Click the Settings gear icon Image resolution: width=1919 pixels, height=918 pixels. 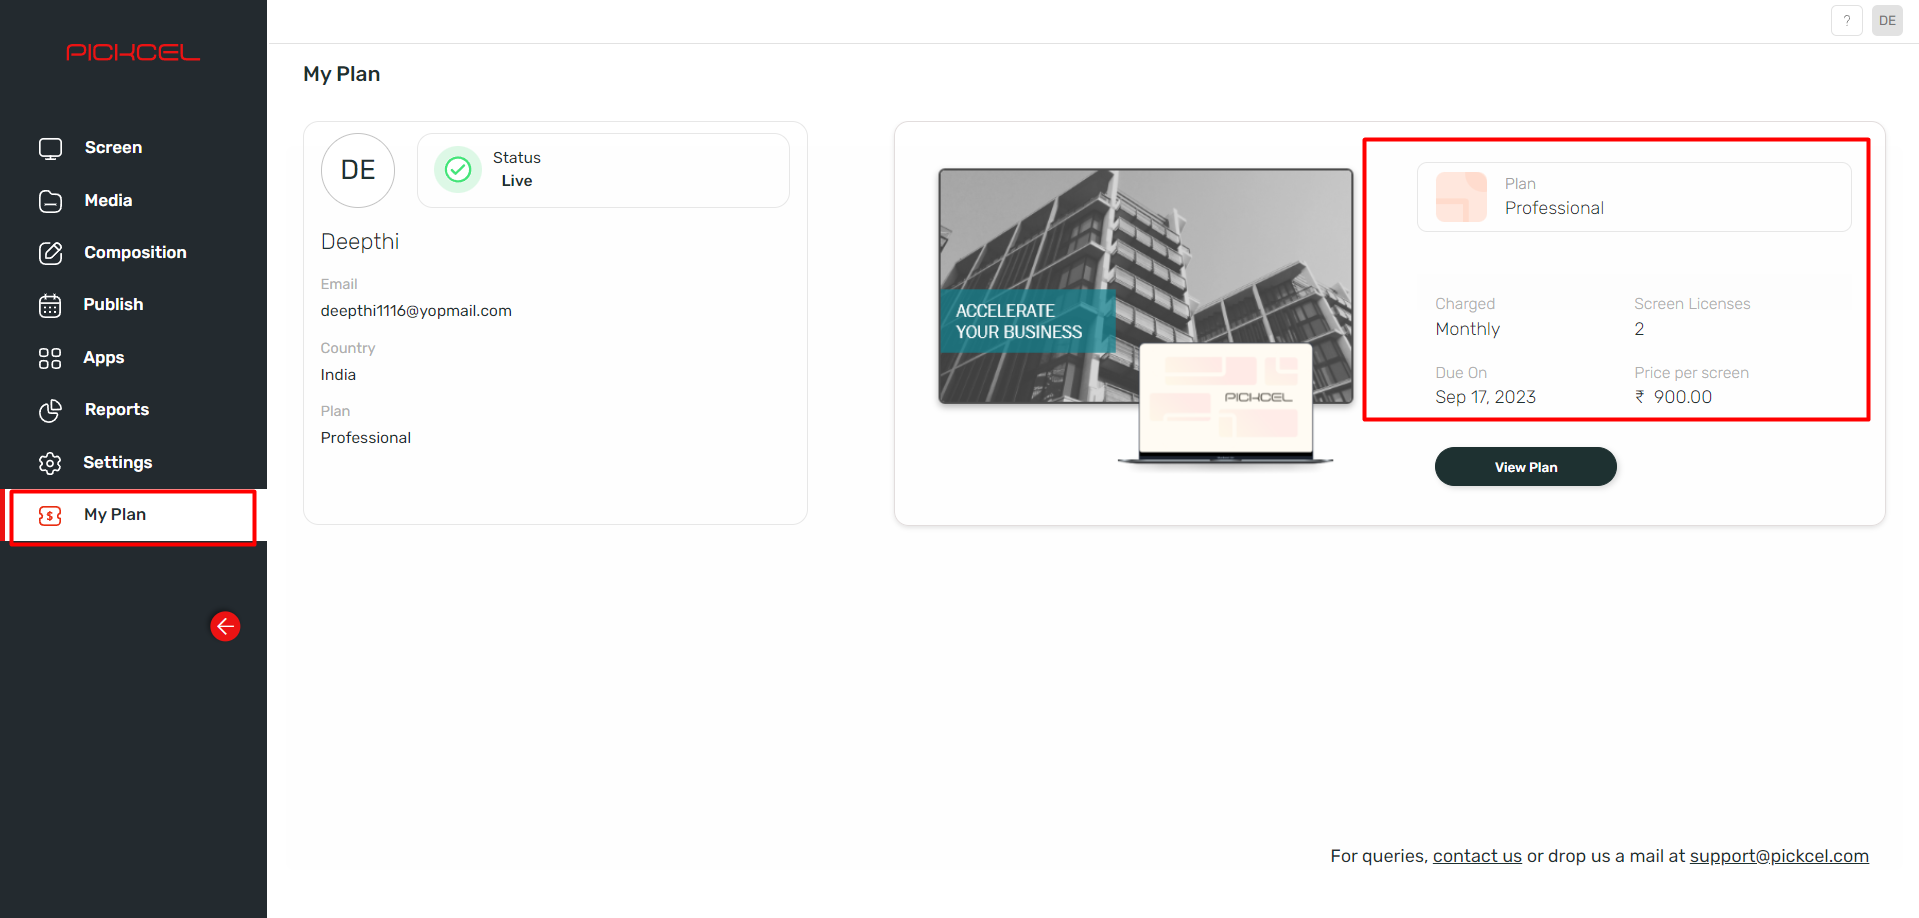click(x=50, y=463)
